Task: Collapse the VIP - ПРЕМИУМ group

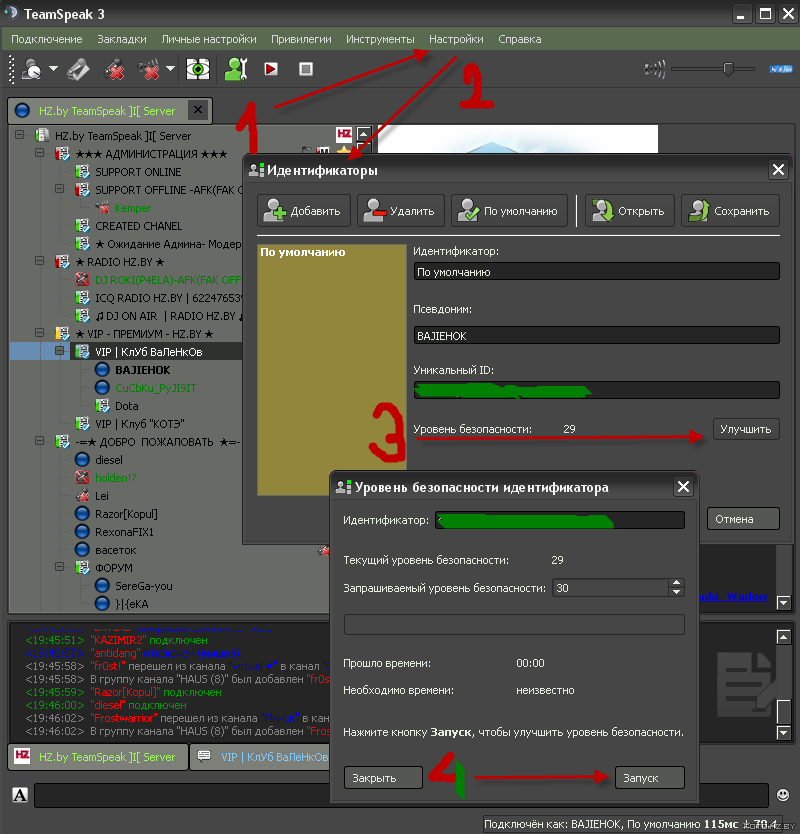Action: pyautogui.click(x=39, y=332)
